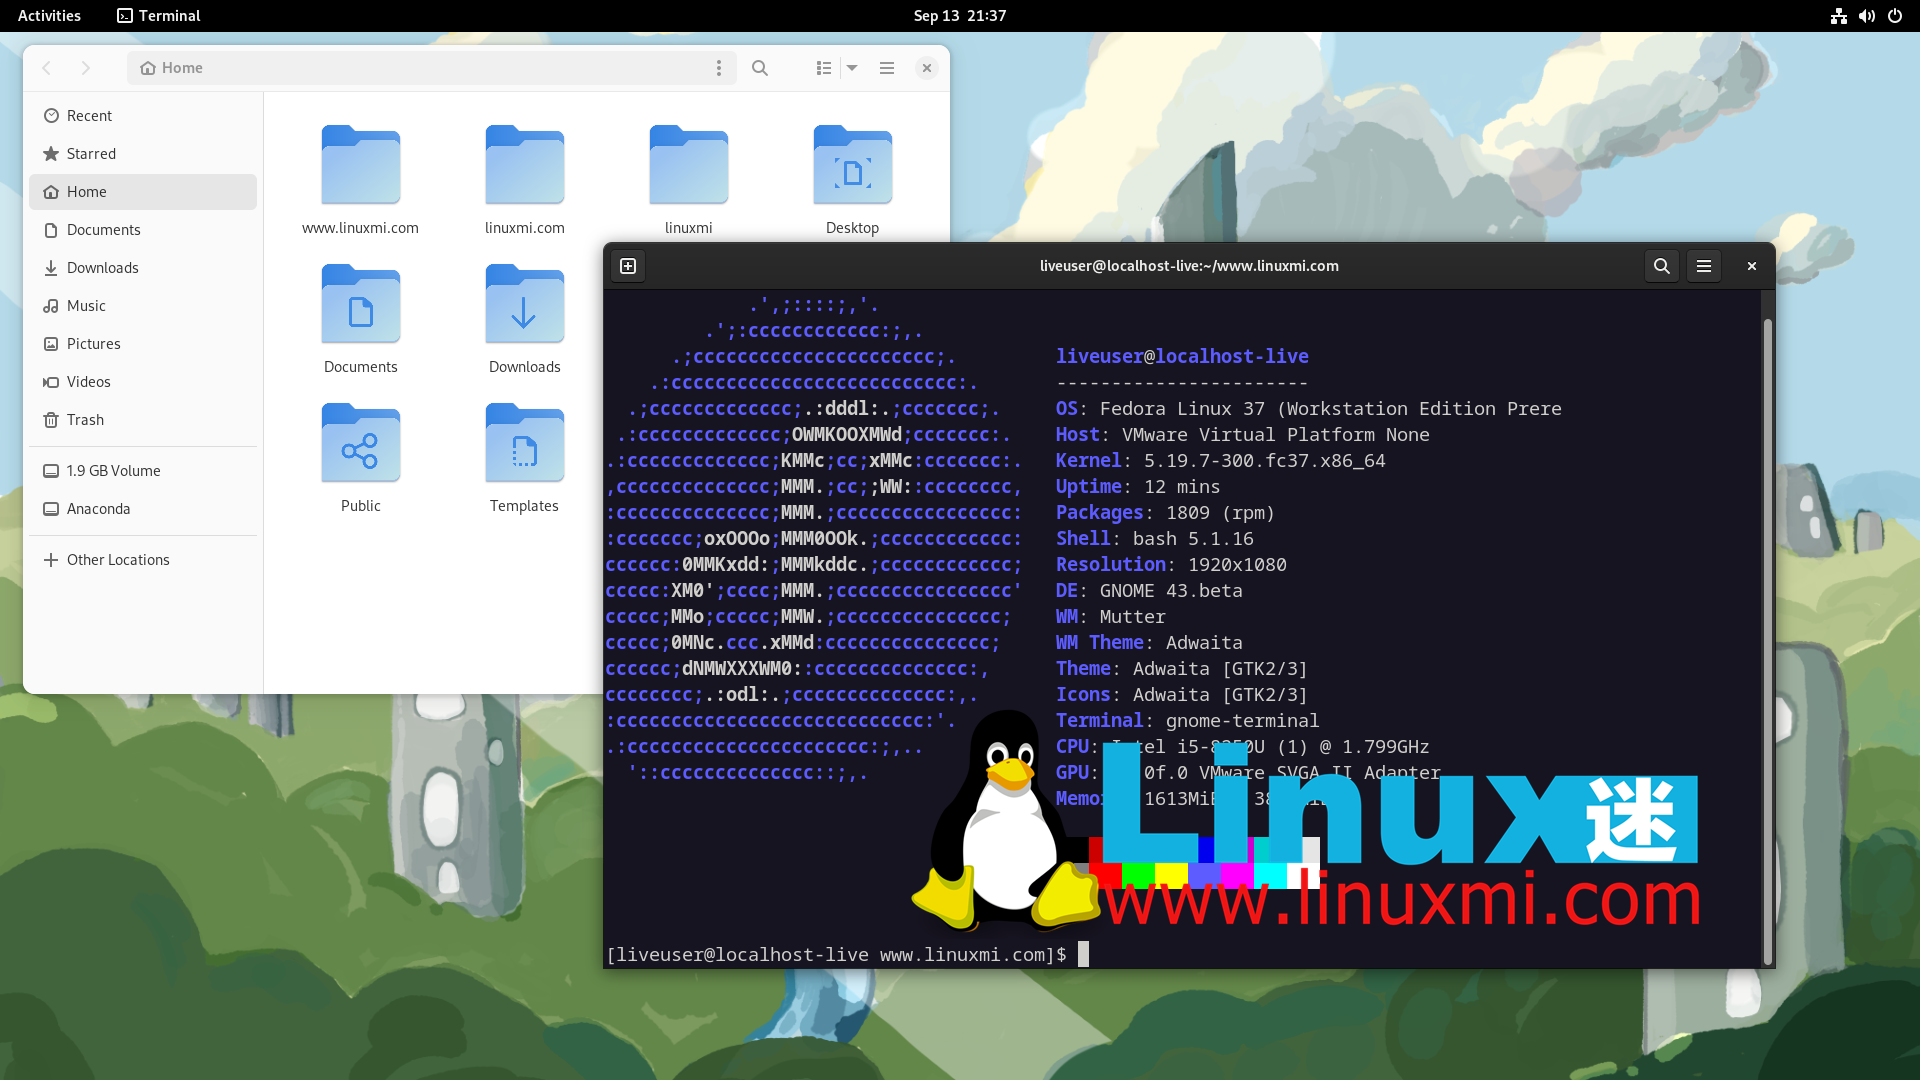Open Other Locations in sidebar
The image size is (1920, 1080).
[143, 560]
